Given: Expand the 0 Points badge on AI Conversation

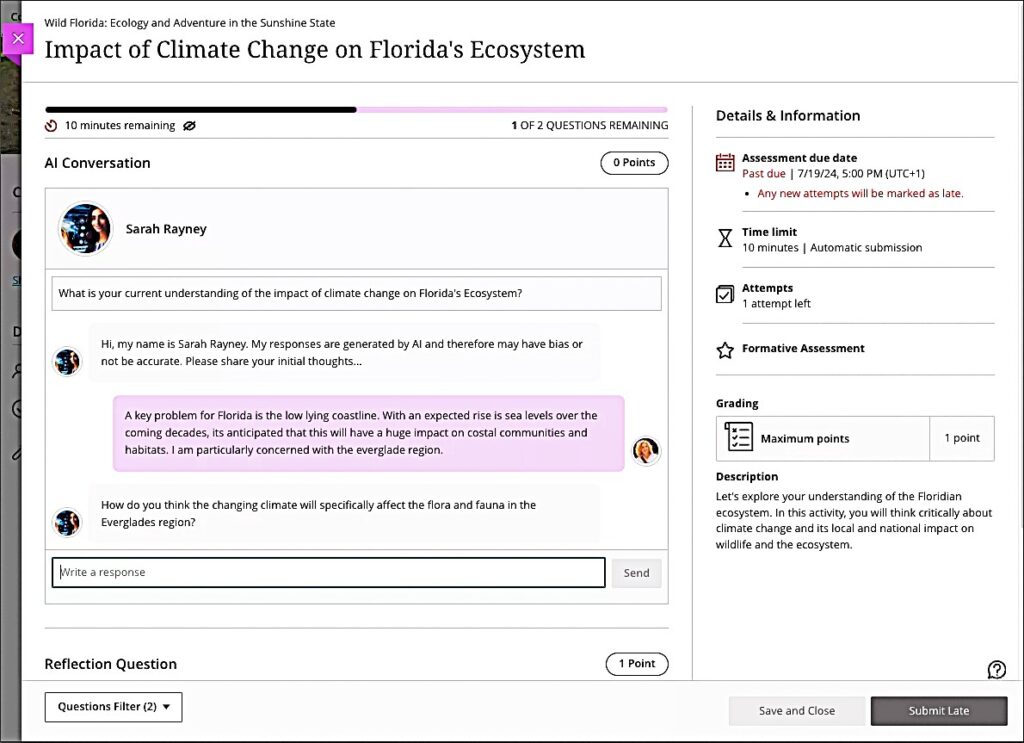Looking at the screenshot, I should coord(634,162).
